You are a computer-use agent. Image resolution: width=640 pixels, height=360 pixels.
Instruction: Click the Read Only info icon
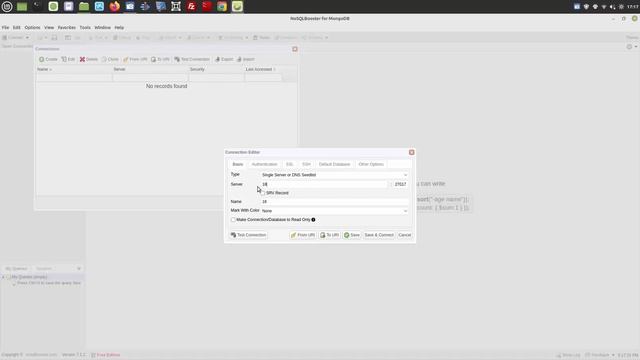(x=313, y=220)
